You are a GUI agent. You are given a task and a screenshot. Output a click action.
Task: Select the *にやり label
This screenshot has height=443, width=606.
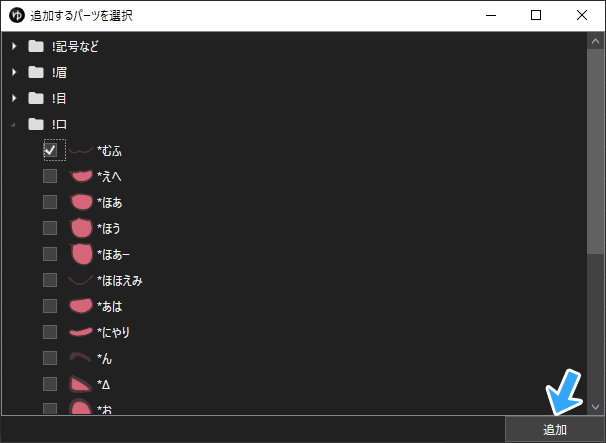113,332
